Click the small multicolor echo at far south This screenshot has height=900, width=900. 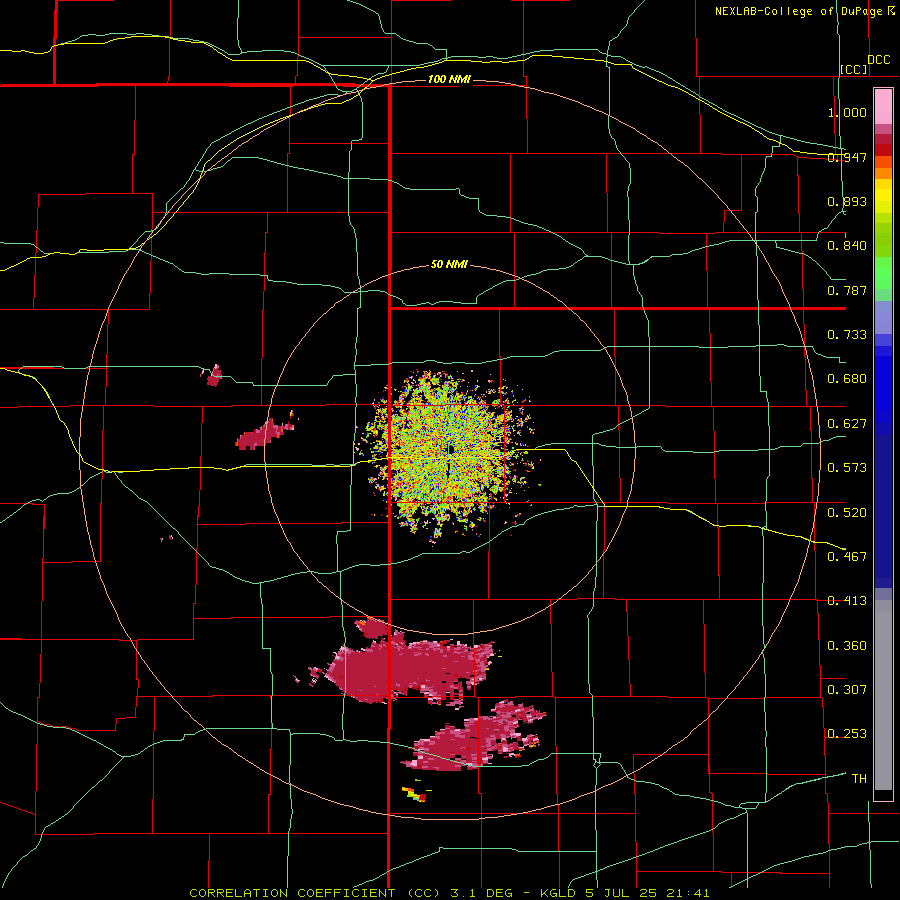click(x=416, y=794)
